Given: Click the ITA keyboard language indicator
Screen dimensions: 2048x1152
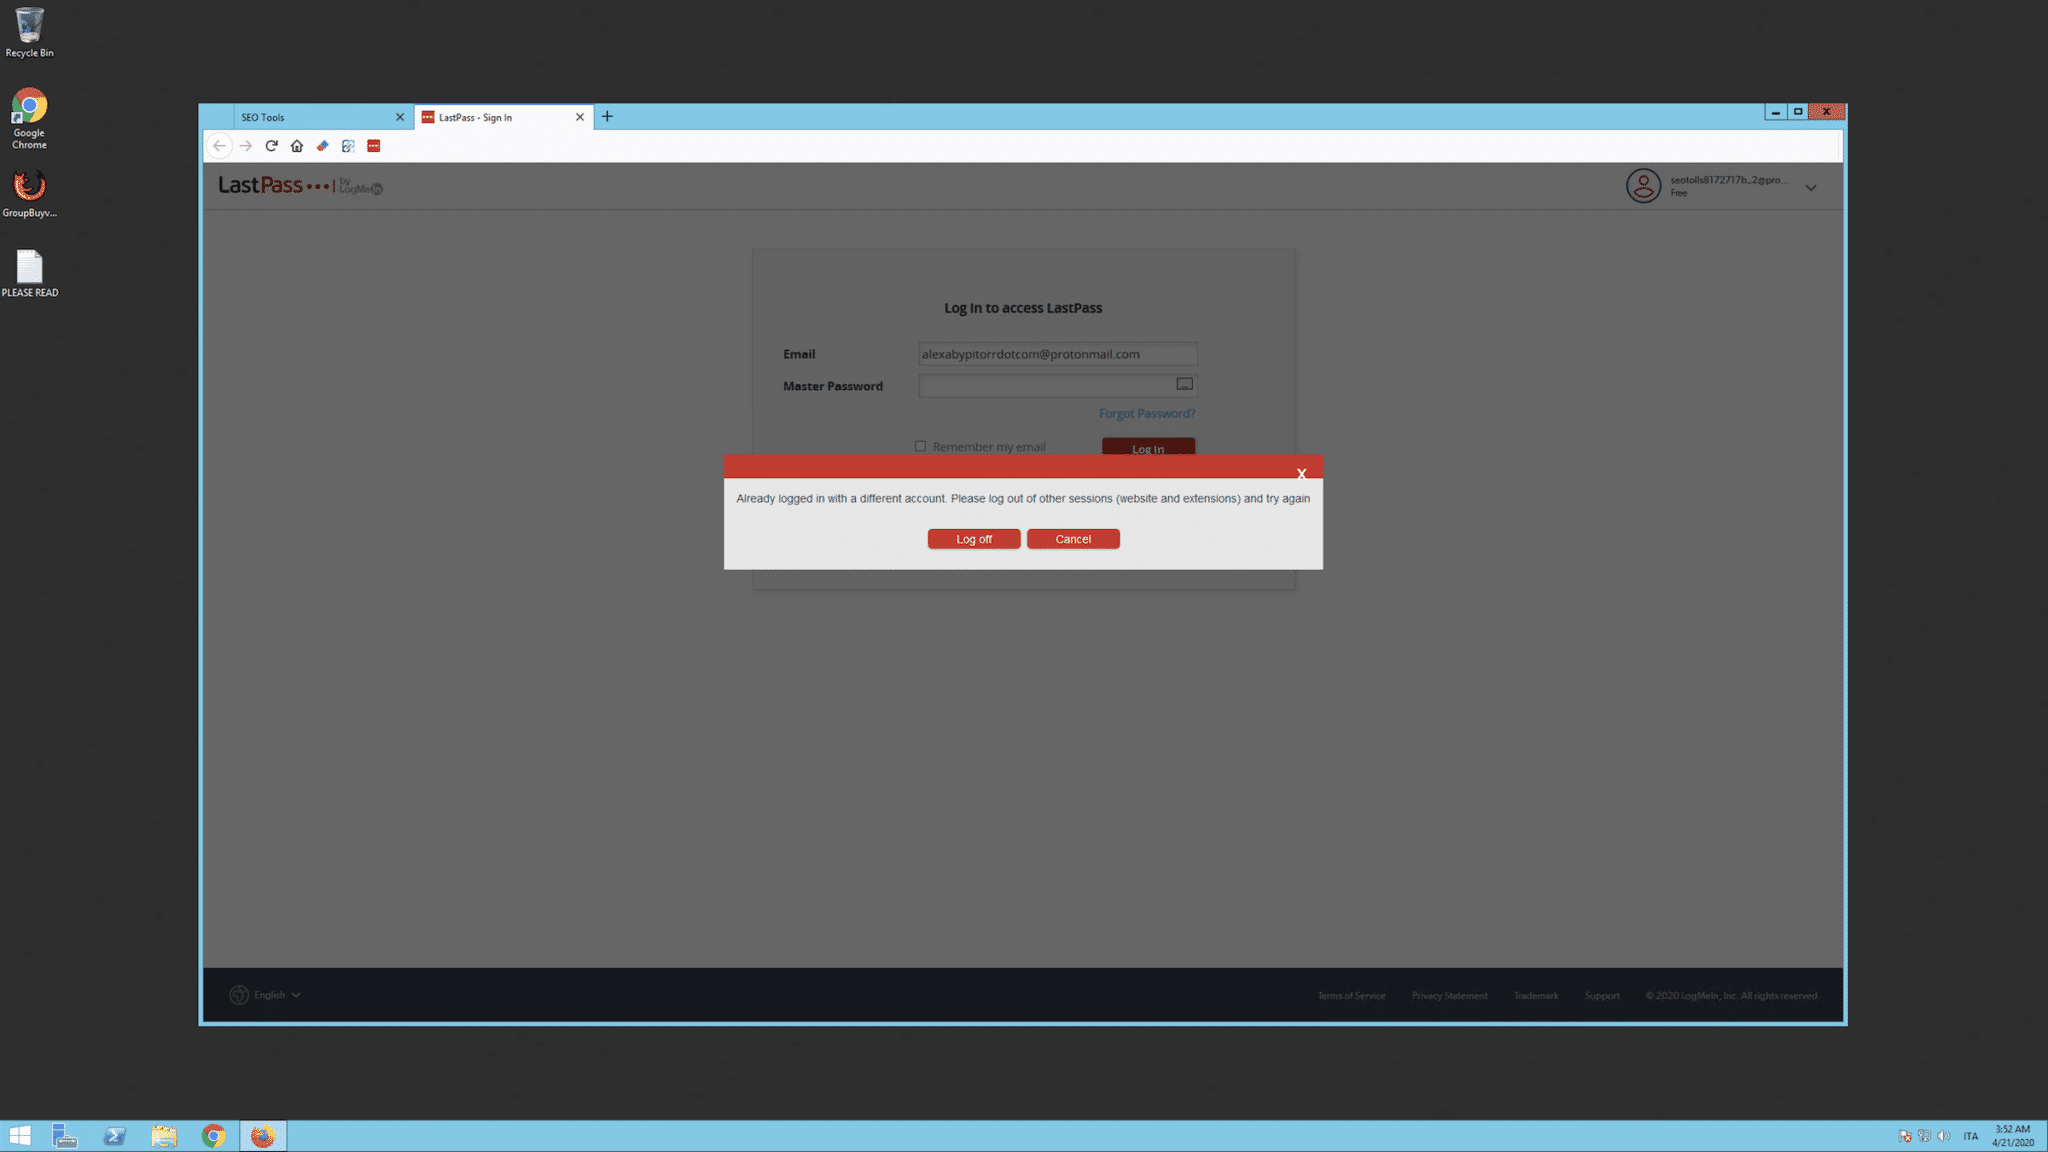Looking at the screenshot, I should click(x=1970, y=1136).
